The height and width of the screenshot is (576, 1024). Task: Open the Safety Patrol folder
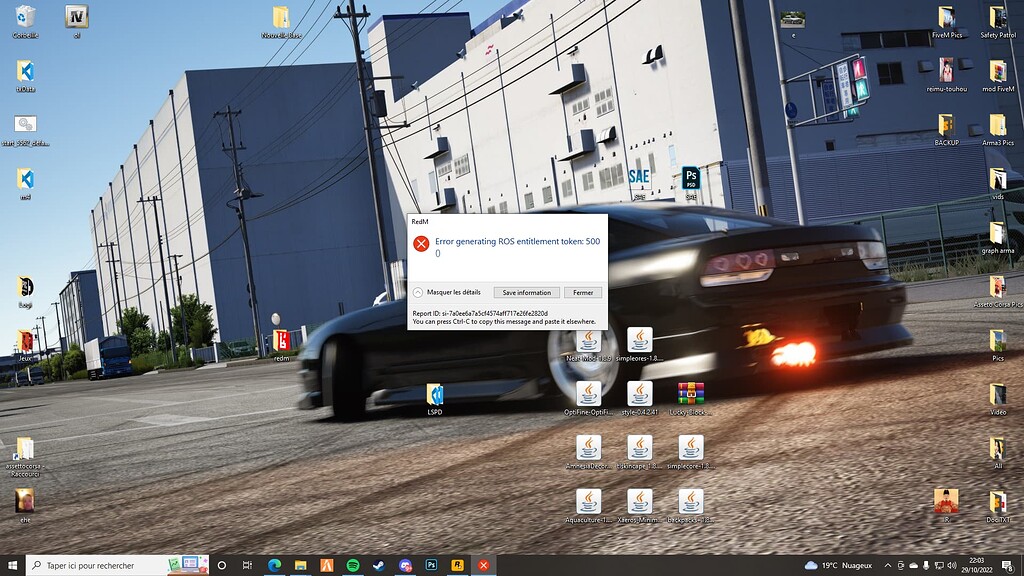coord(997,17)
